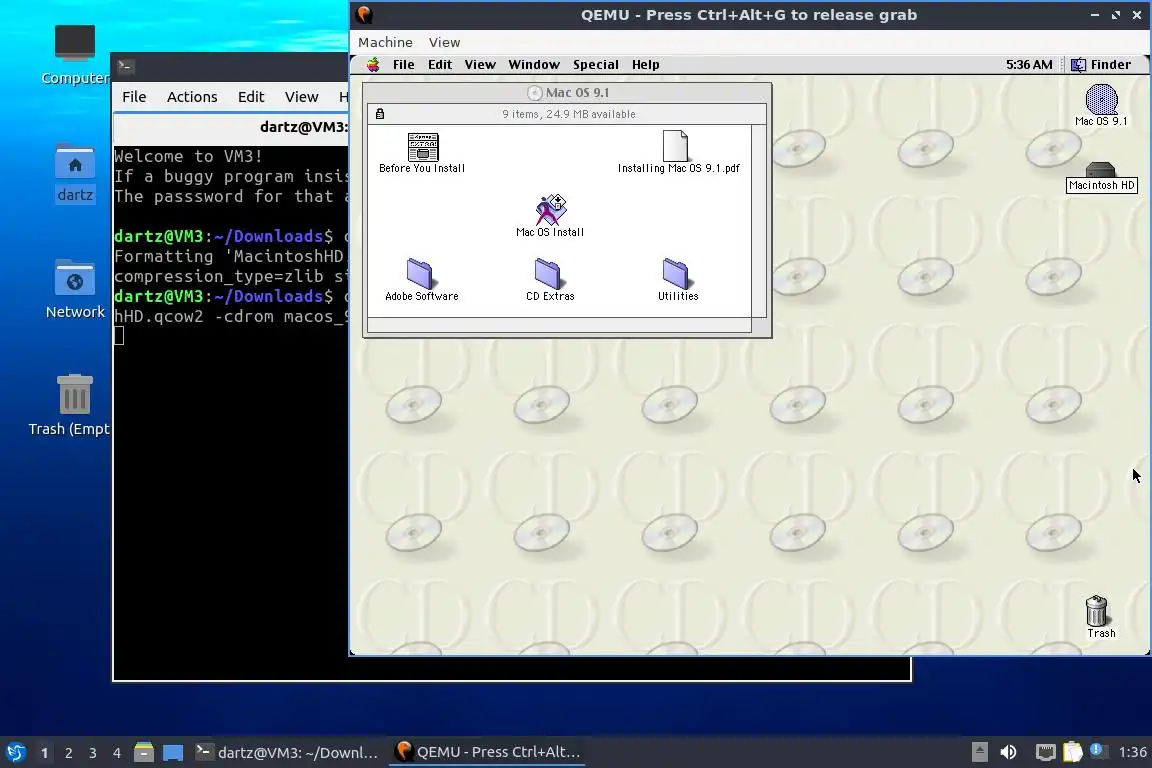This screenshot has width=1152, height=768.
Task: Open the terminal File menu
Action: [134, 97]
